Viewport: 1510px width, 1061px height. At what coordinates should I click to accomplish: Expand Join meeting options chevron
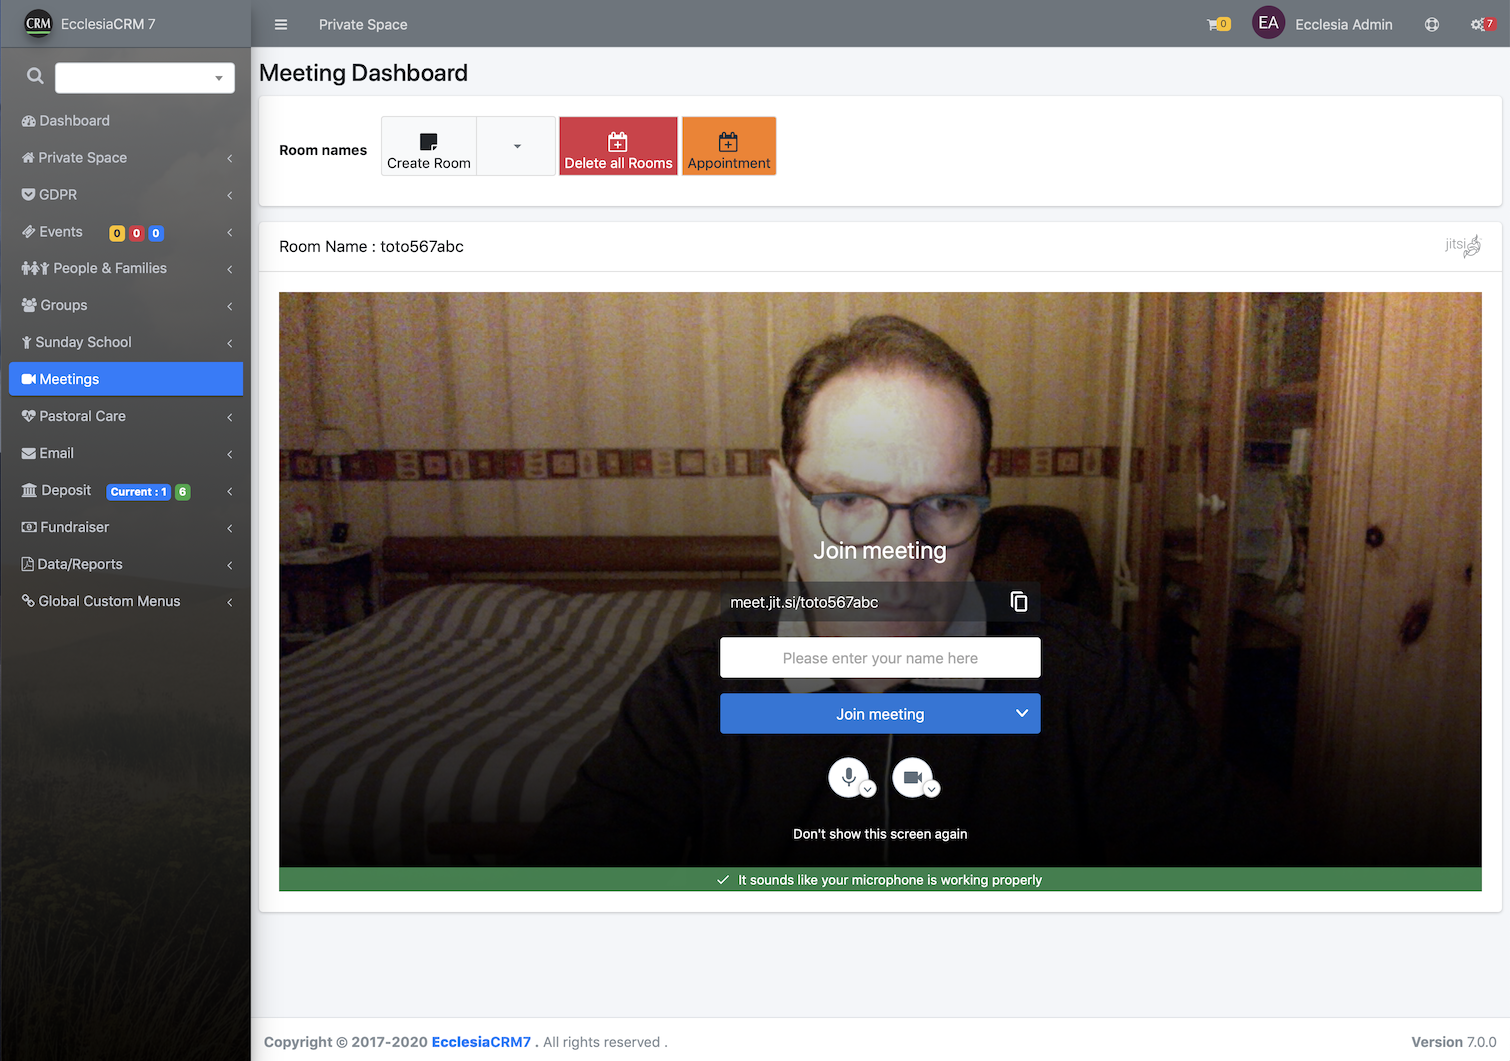(1022, 713)
